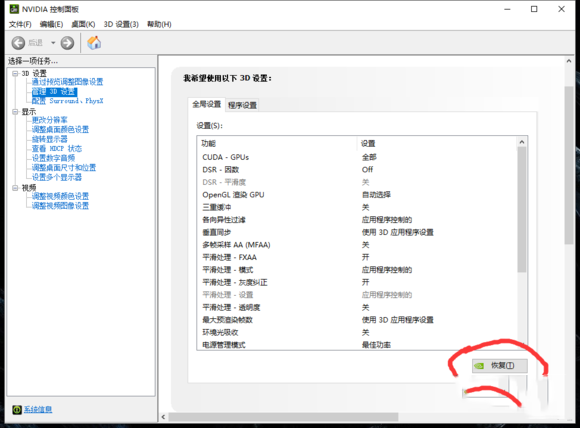580x428 pixels.
Task: Maximize the NVIDIA control panel window
Action: click(534, 9)
